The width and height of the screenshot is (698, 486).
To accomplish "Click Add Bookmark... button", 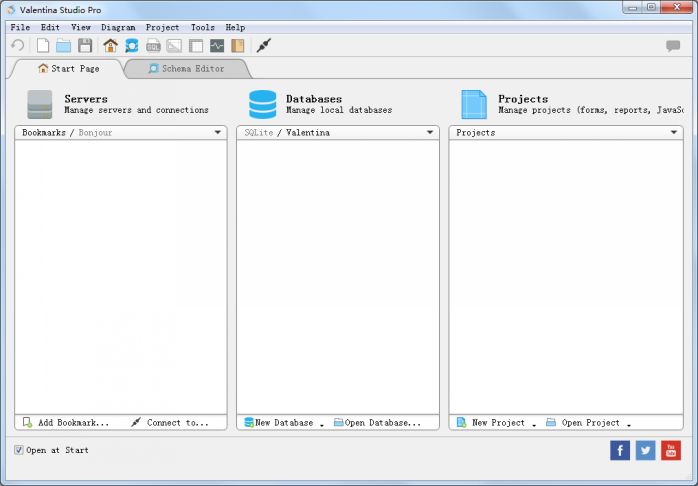I will [66, 422].
